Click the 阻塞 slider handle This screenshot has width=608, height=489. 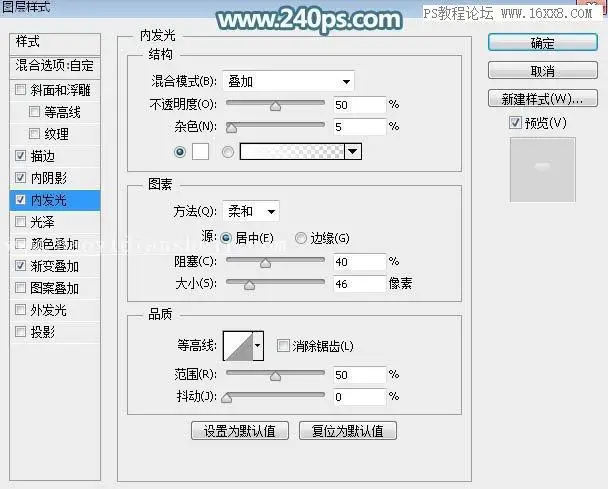coord(266,263)
